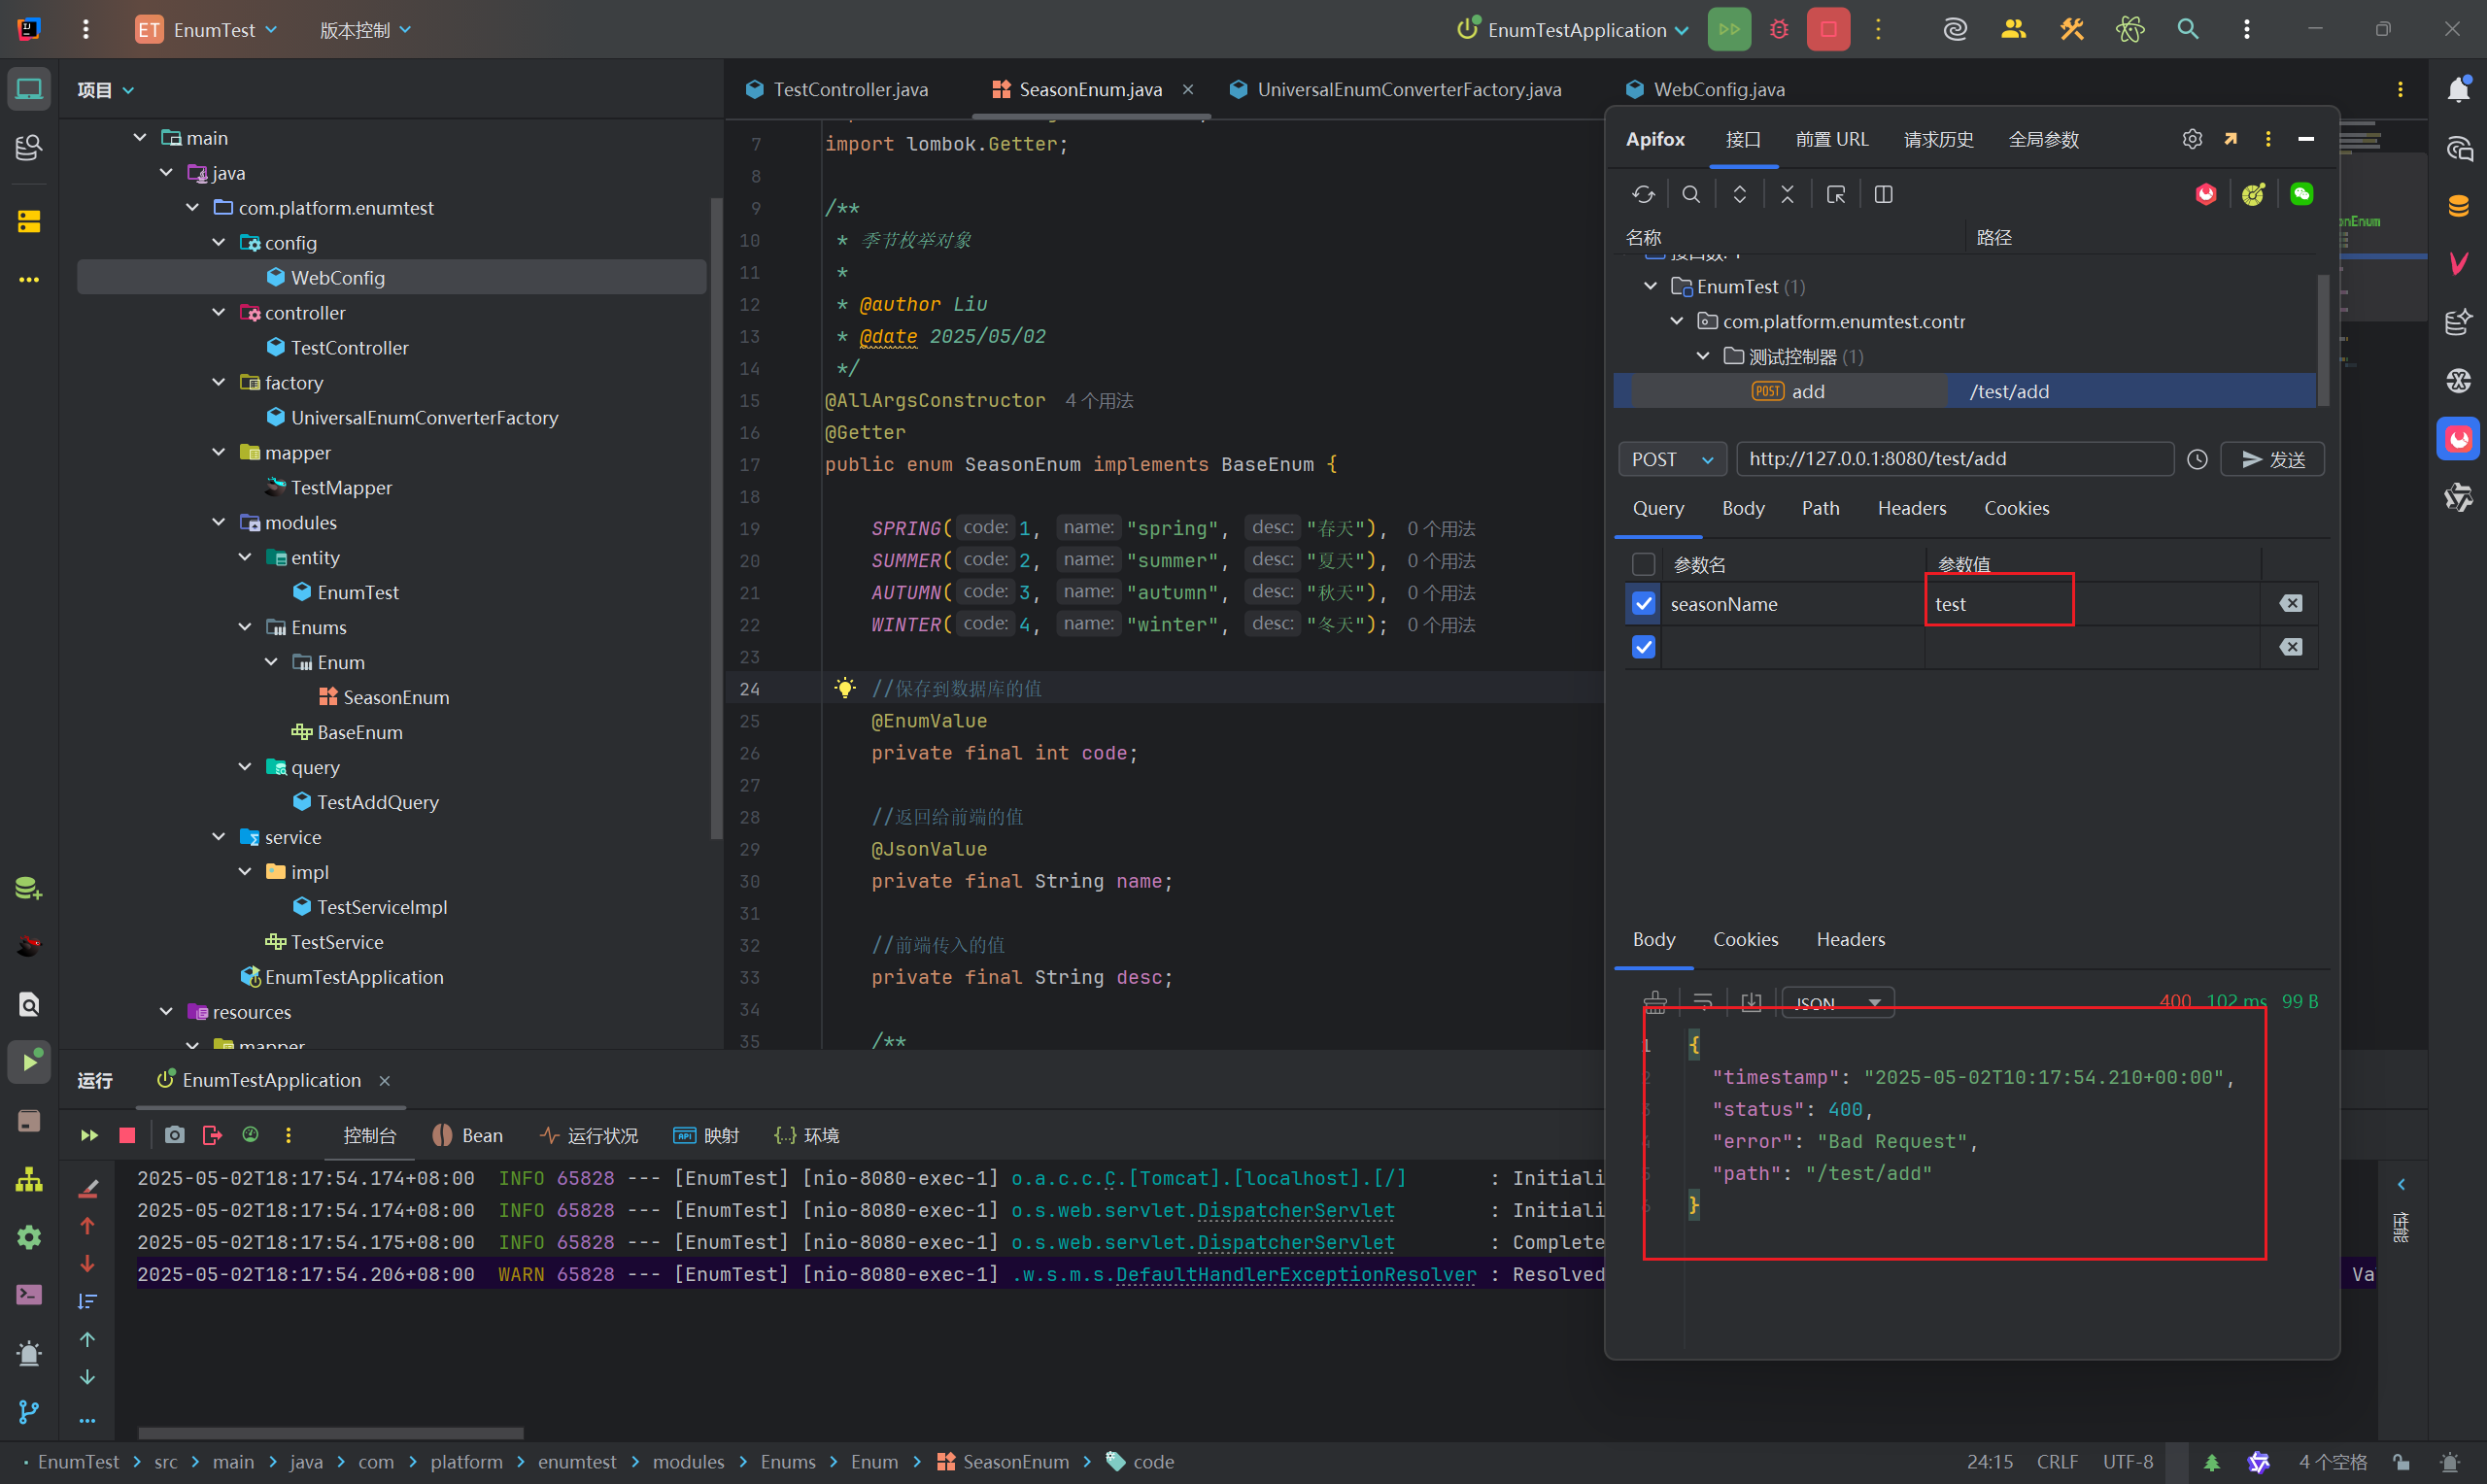Open the terminal tool window icon
This screenshot has width=2487, height=1484.
point(29,1295)
